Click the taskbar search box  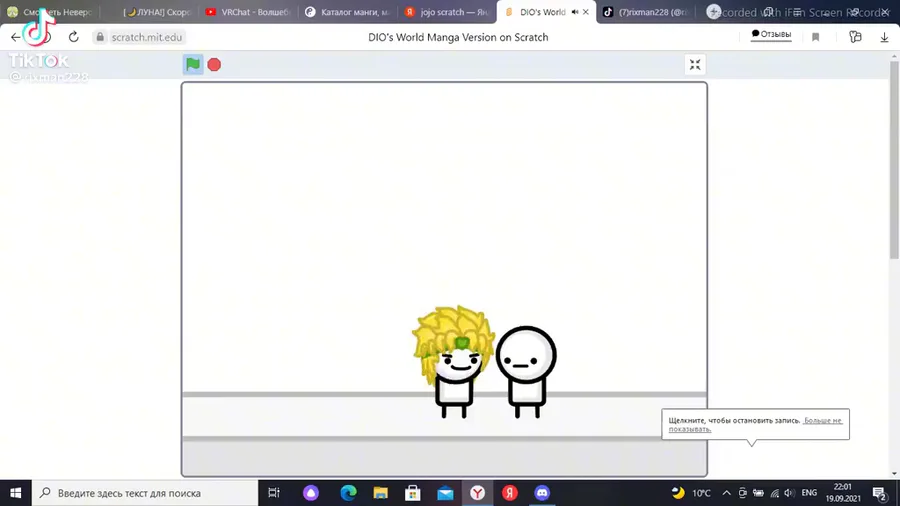145,493
